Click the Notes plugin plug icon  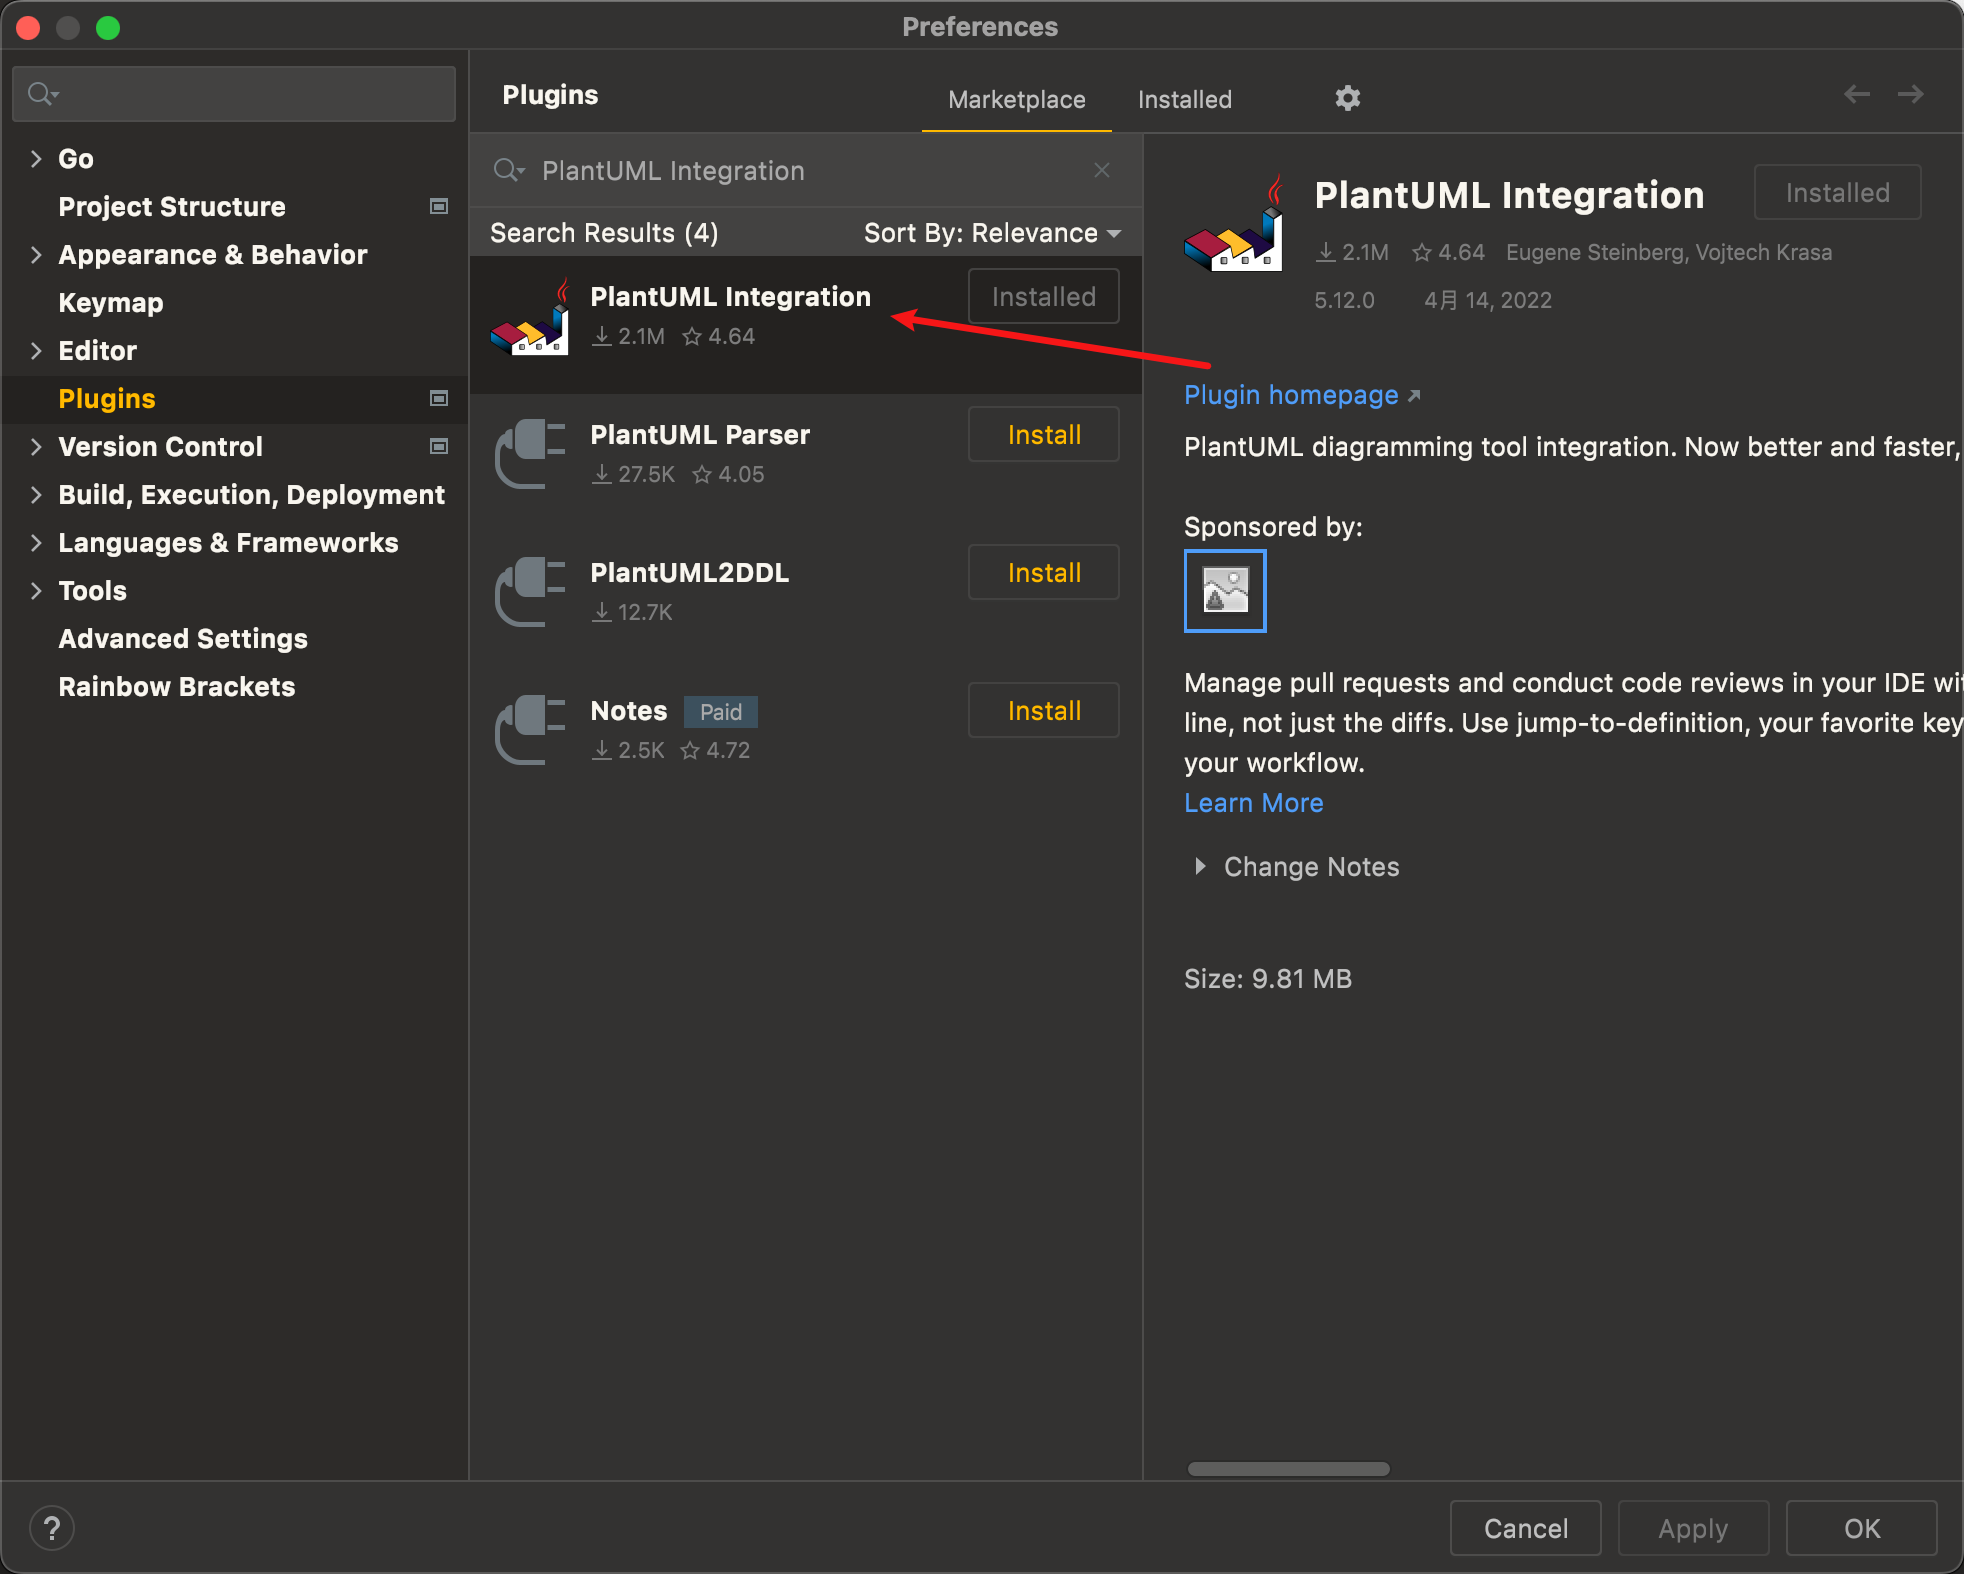coord(530,729)
